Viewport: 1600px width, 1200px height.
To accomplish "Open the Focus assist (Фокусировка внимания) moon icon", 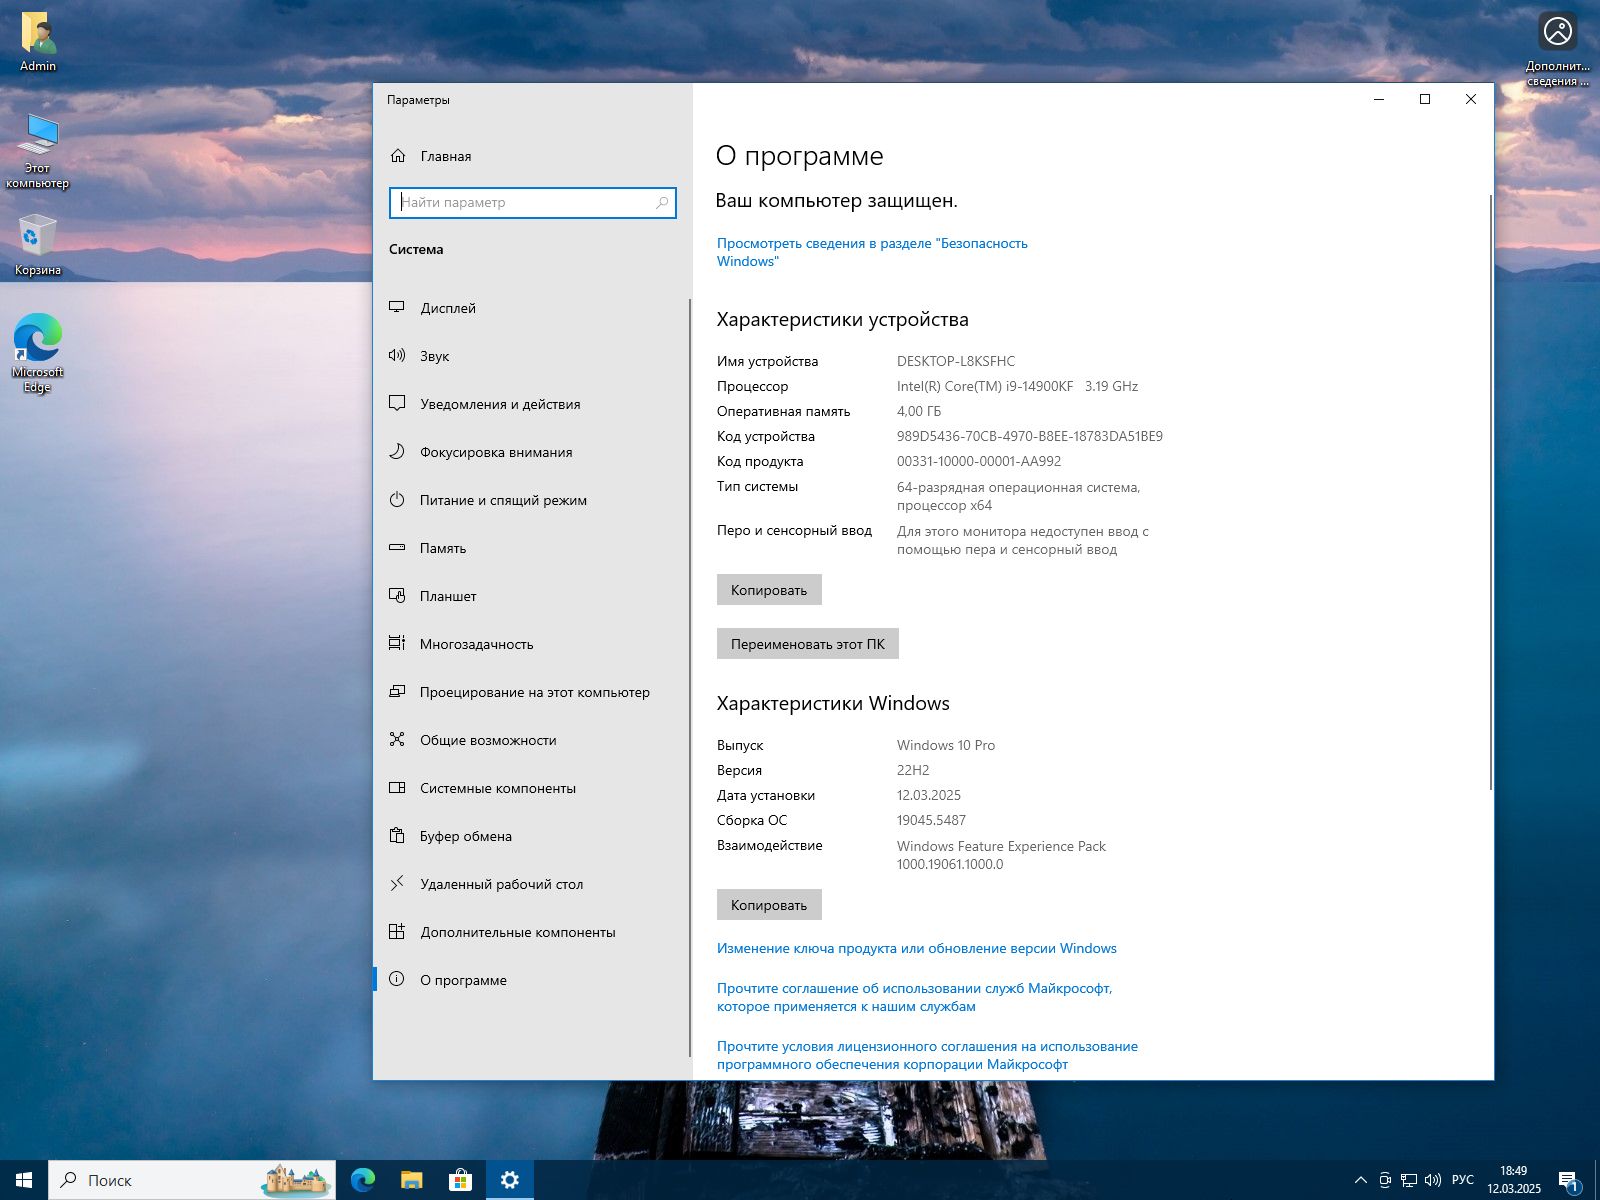I will click(397, 451).
